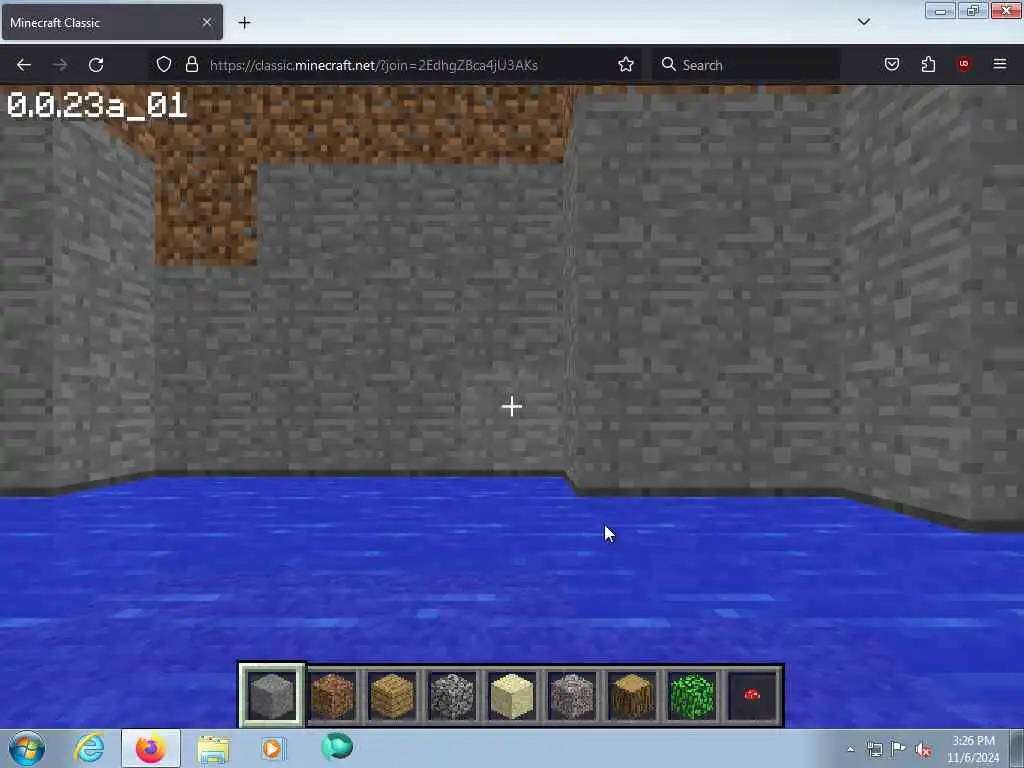Open the muted volume tray icon
Viewport: 1024px width, 768px height.
(x=923, y=749)
